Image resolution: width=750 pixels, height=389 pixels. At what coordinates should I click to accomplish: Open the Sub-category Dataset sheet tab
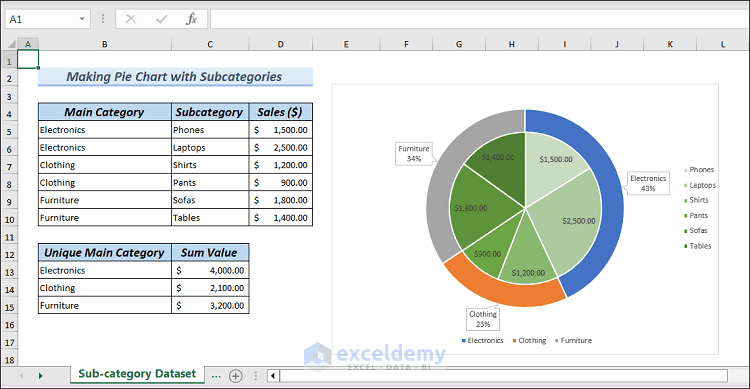[137, 374]
